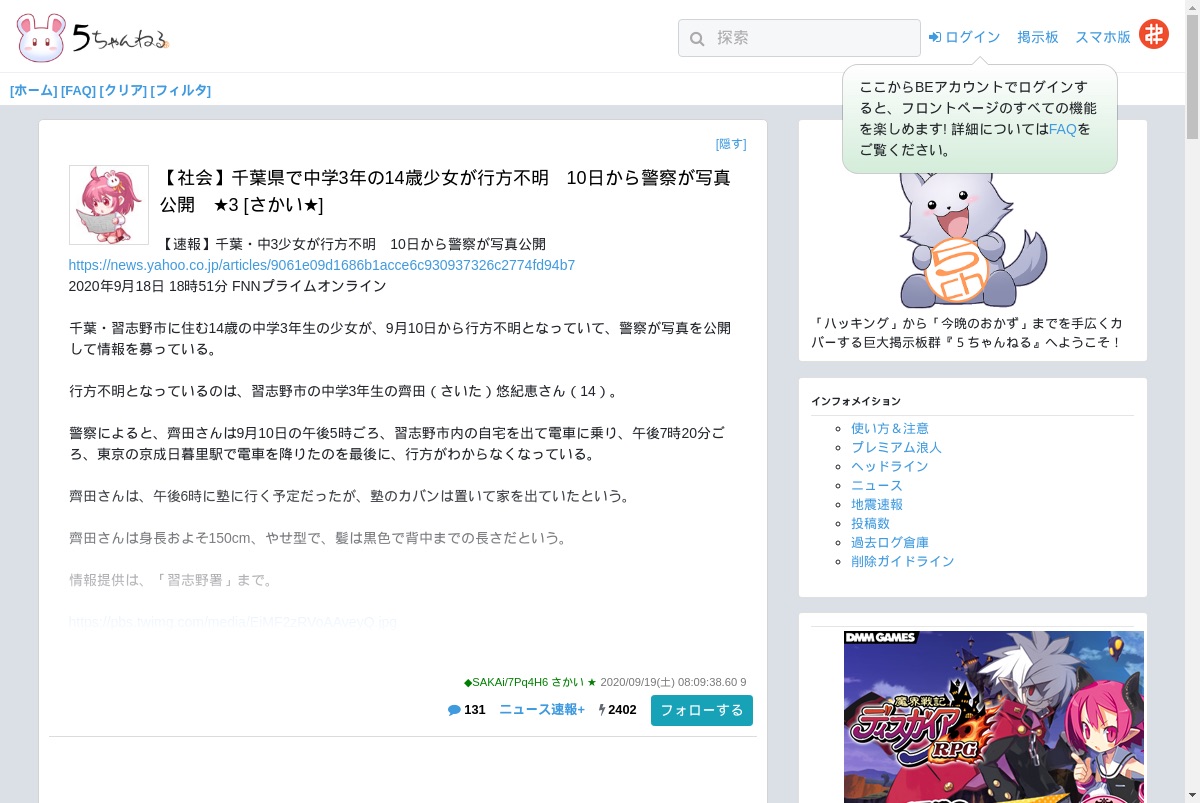1200x803 pixels.
Task: Open 地震速報 earthquake alerts link
Action: [877, 504]
